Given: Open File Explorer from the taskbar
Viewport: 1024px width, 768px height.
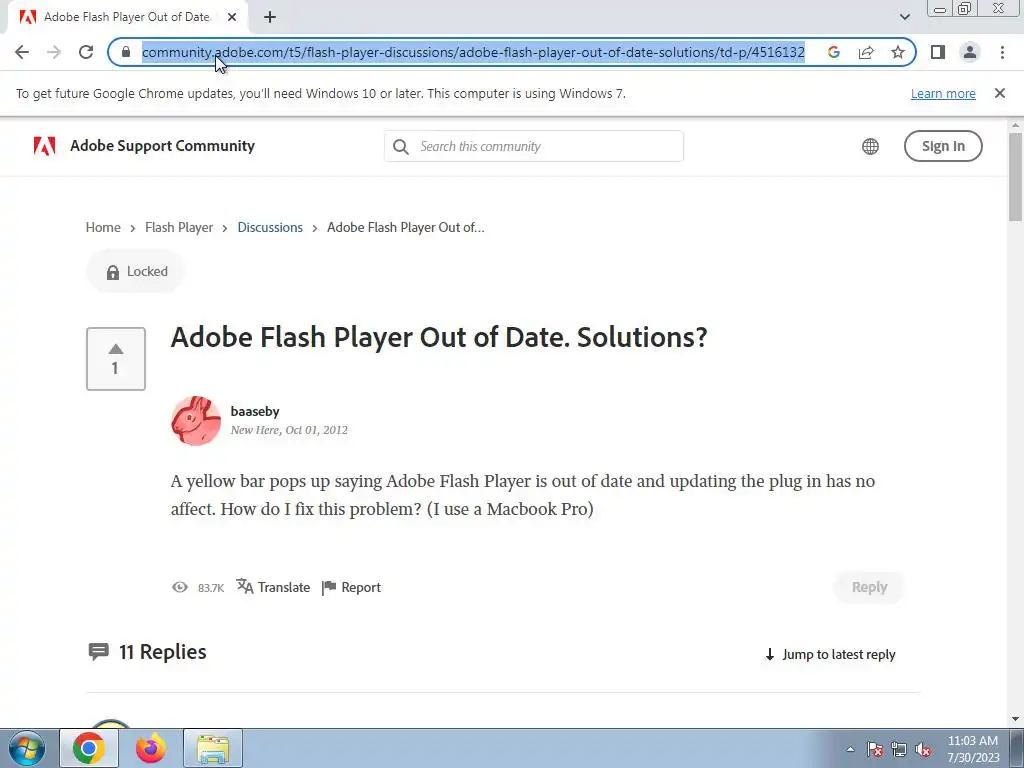Looking at the screenshot, I should (x=213, y=748).
